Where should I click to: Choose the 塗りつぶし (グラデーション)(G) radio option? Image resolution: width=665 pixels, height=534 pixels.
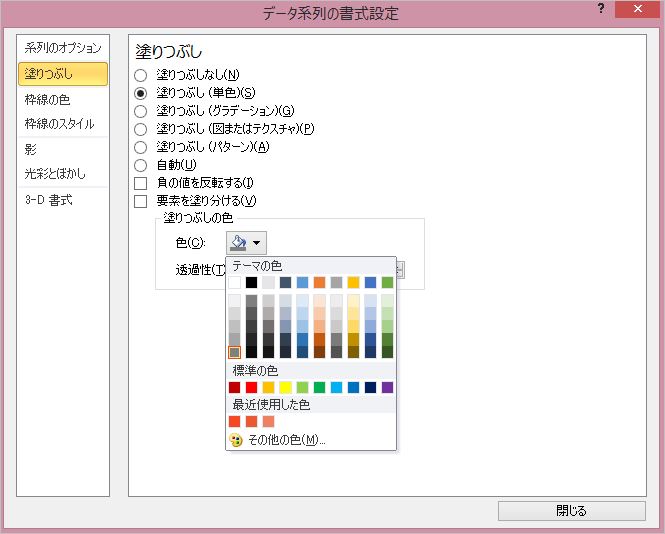click(x=140, y=111)
